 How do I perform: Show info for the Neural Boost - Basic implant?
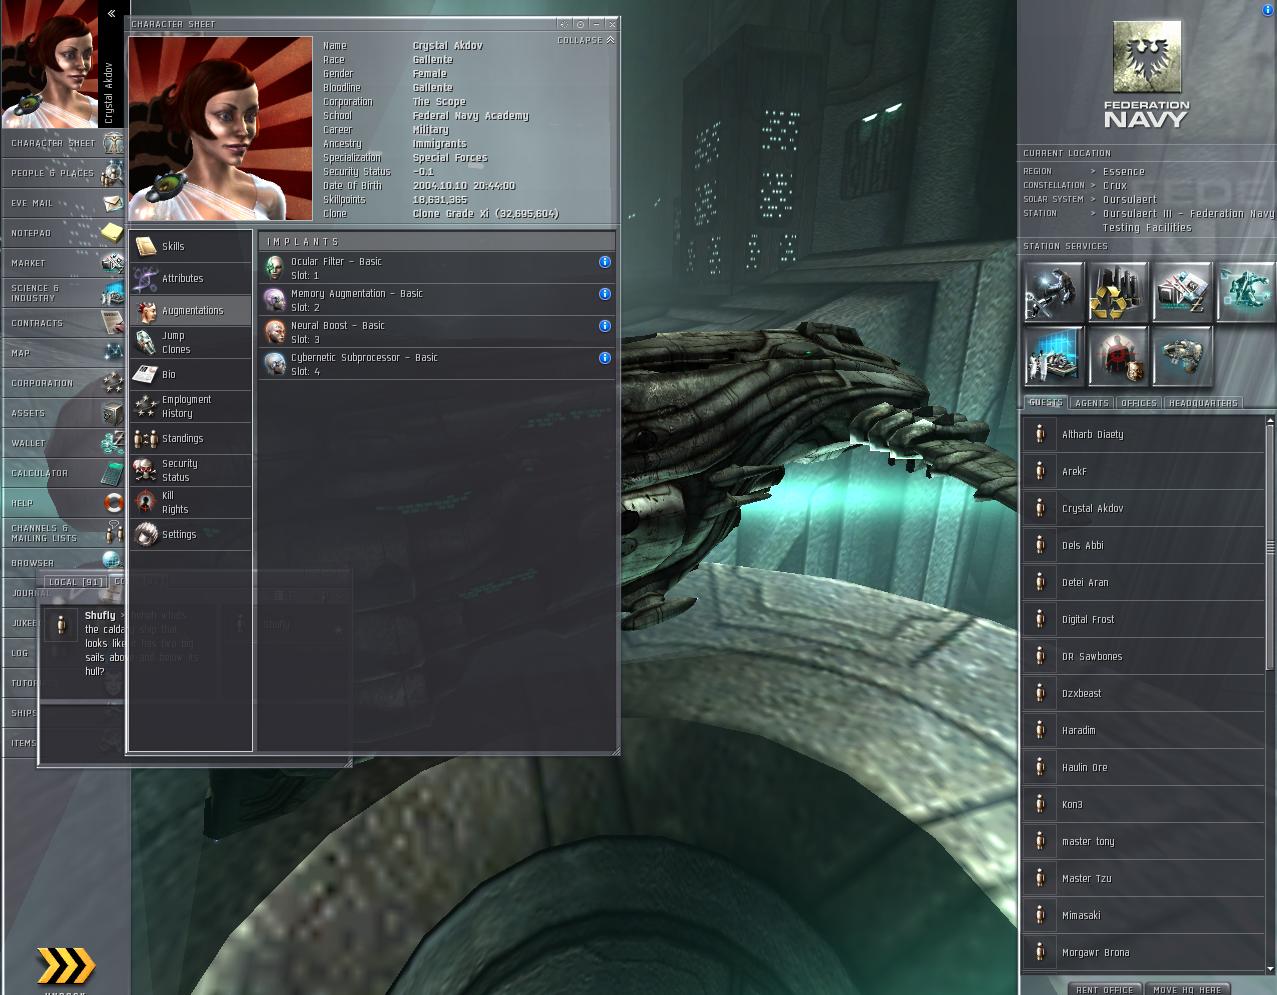pos(604,326)
